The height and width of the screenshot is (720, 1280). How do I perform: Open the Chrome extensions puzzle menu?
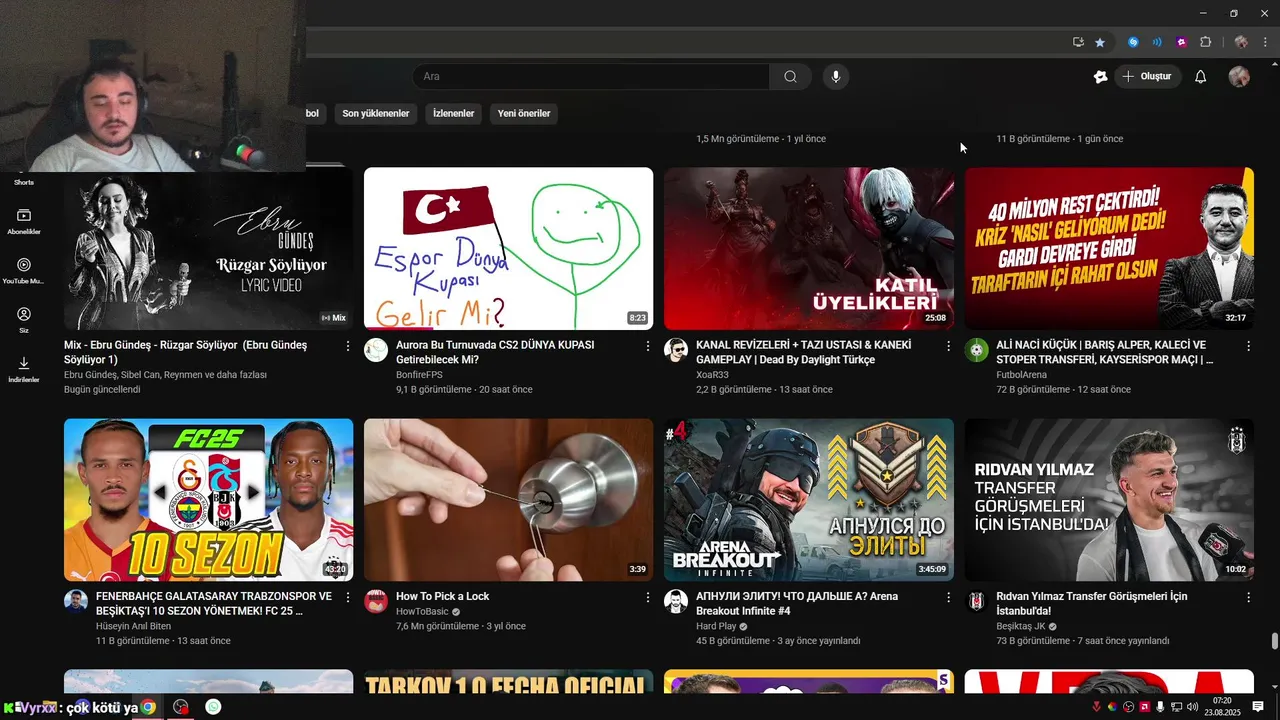point(1205,42)
